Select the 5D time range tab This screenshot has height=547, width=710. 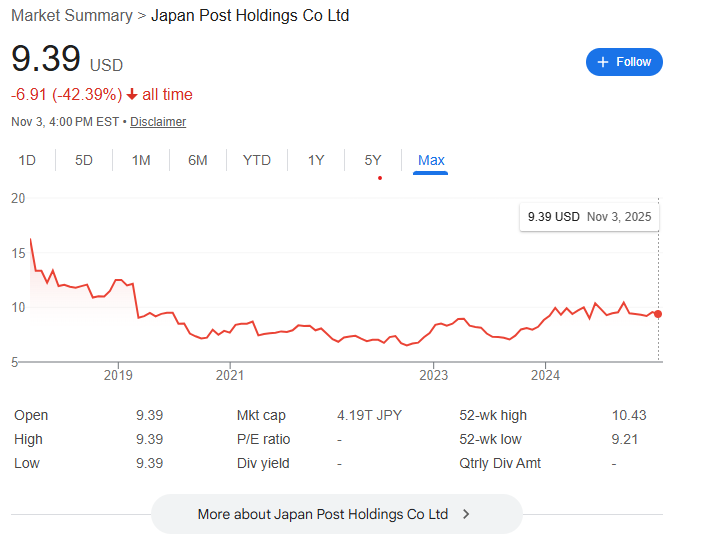(84, 160)
